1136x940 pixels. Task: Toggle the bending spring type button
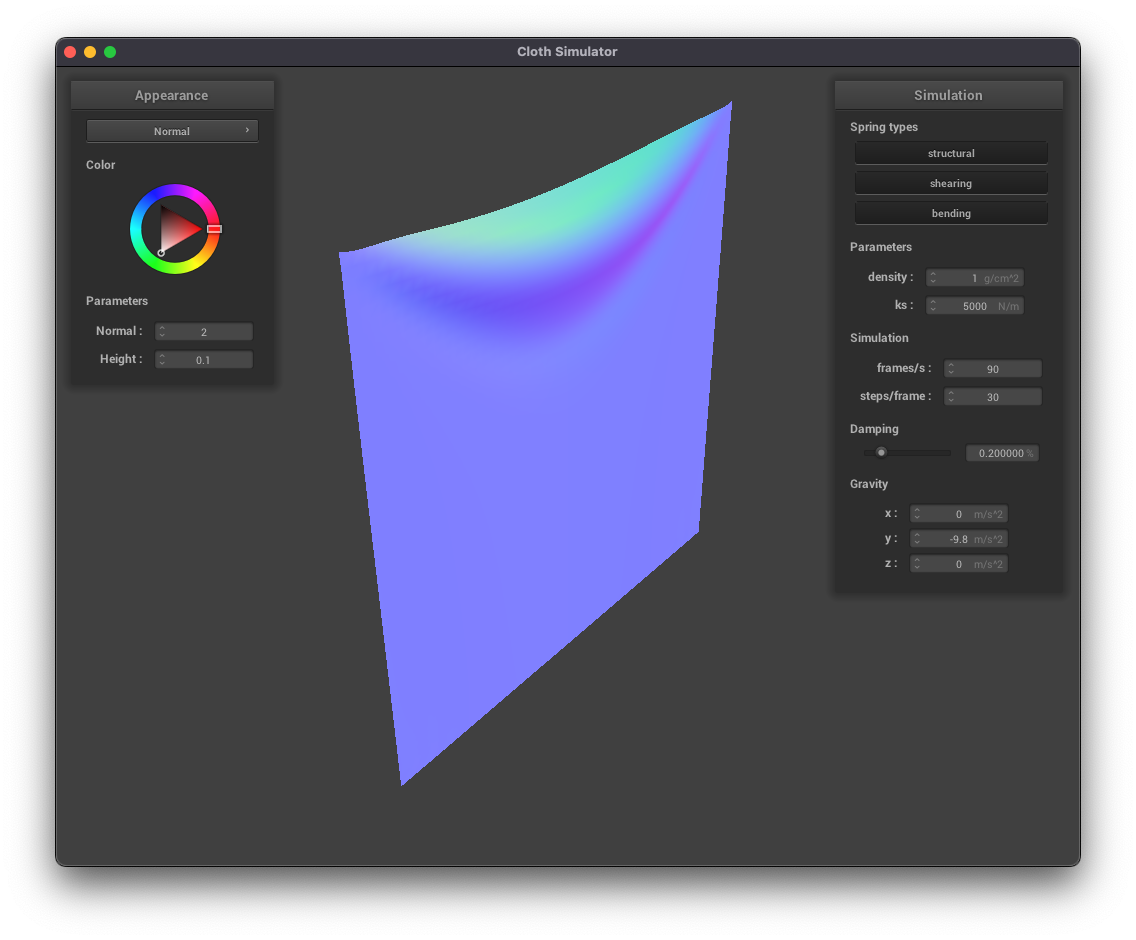click(x=950, y=213)
